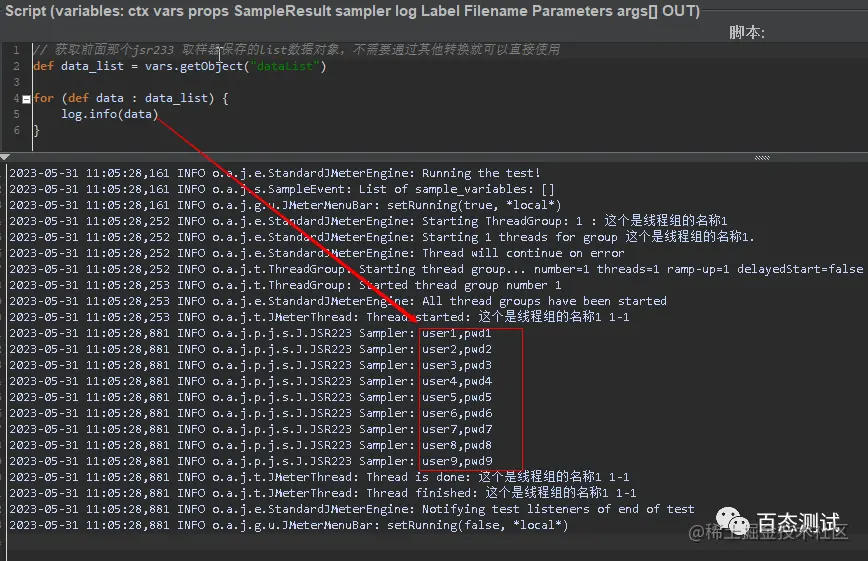Click the 'All thread groups have been started' line
This screenshot has height=561, width=868.
pyautogui.click(x=338, y=301)
